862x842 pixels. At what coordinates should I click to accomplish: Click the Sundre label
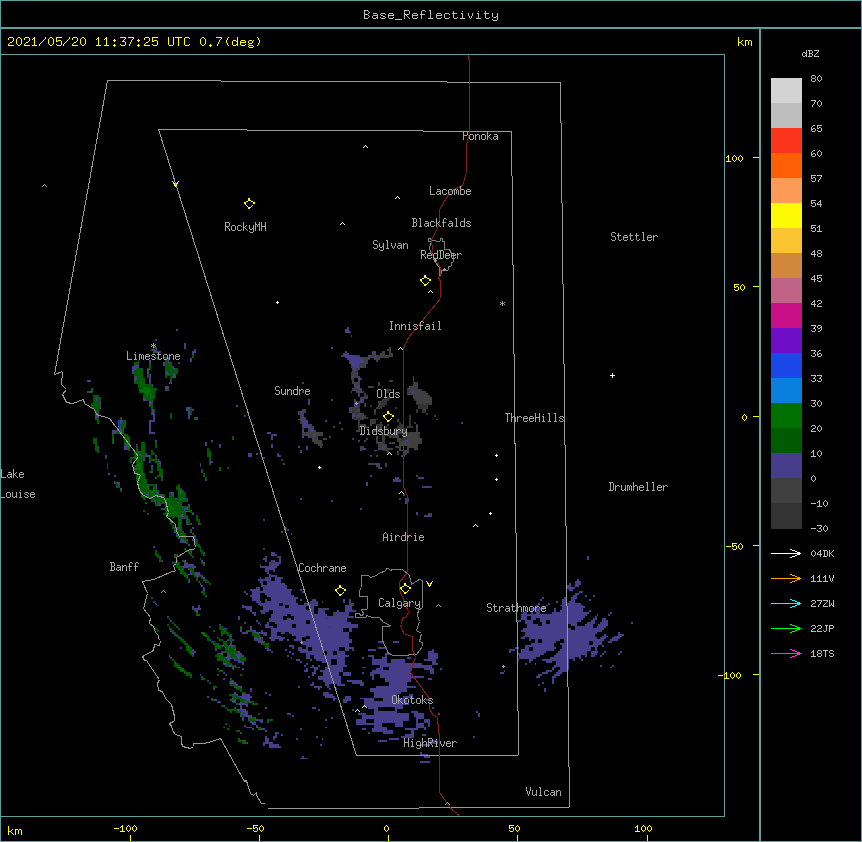292,391
